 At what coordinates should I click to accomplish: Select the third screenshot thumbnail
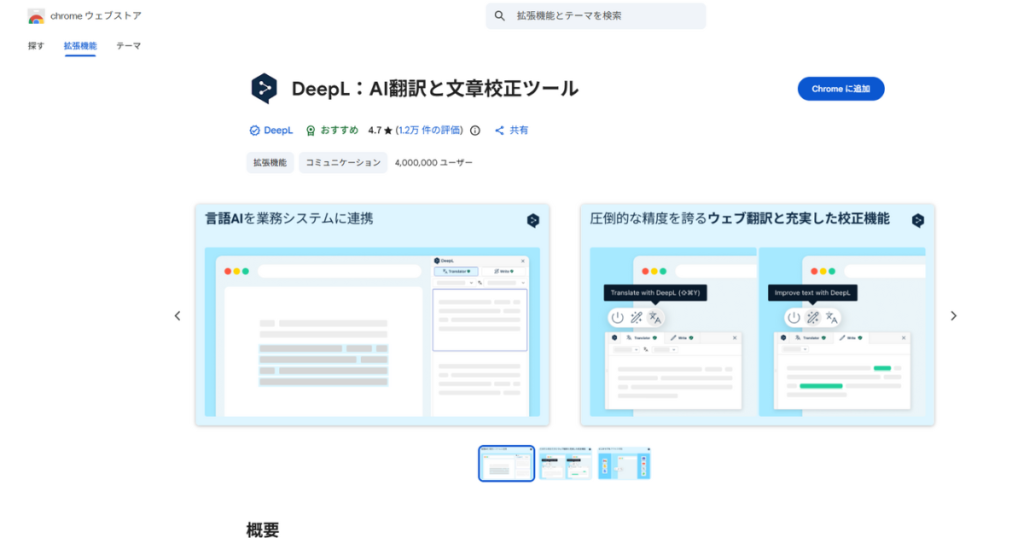pyautogui.click(x=624, y=463)
